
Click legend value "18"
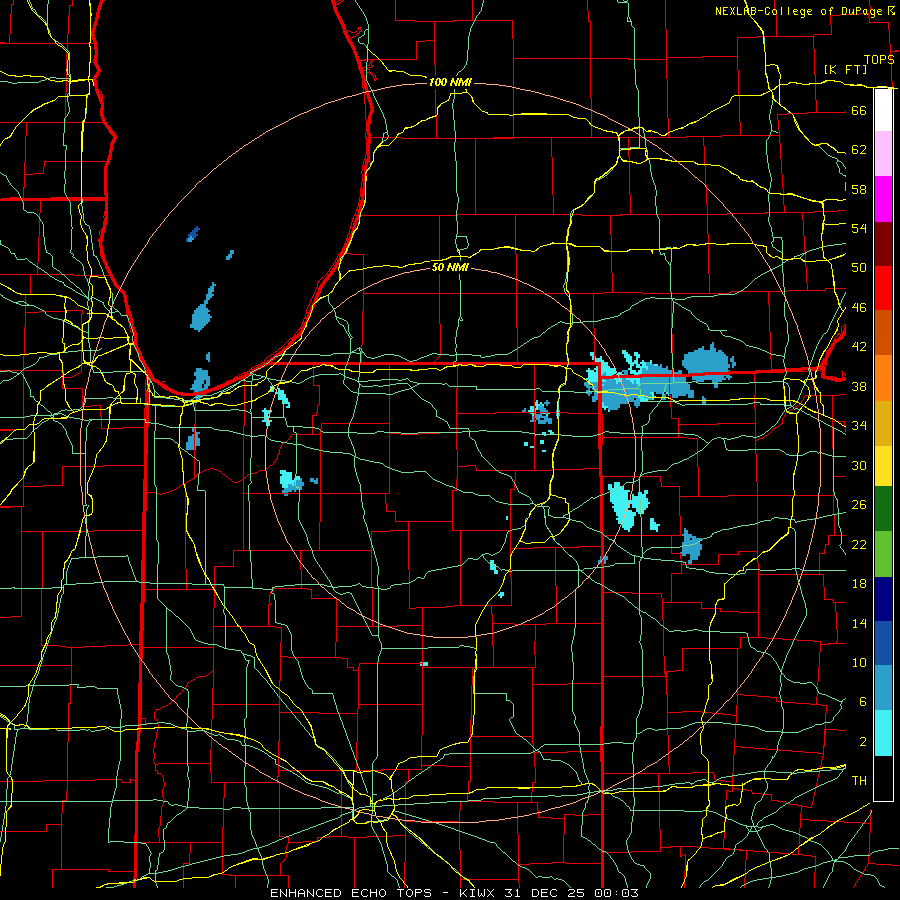[859, 584]
